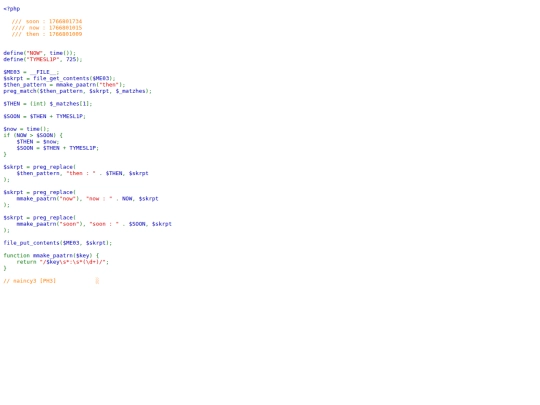The width and height of the screenshot is (540, 405).
Task: Click the mmake_paatrn("now") replacement line
Action: pyautogui.click(x=87, y=199)
